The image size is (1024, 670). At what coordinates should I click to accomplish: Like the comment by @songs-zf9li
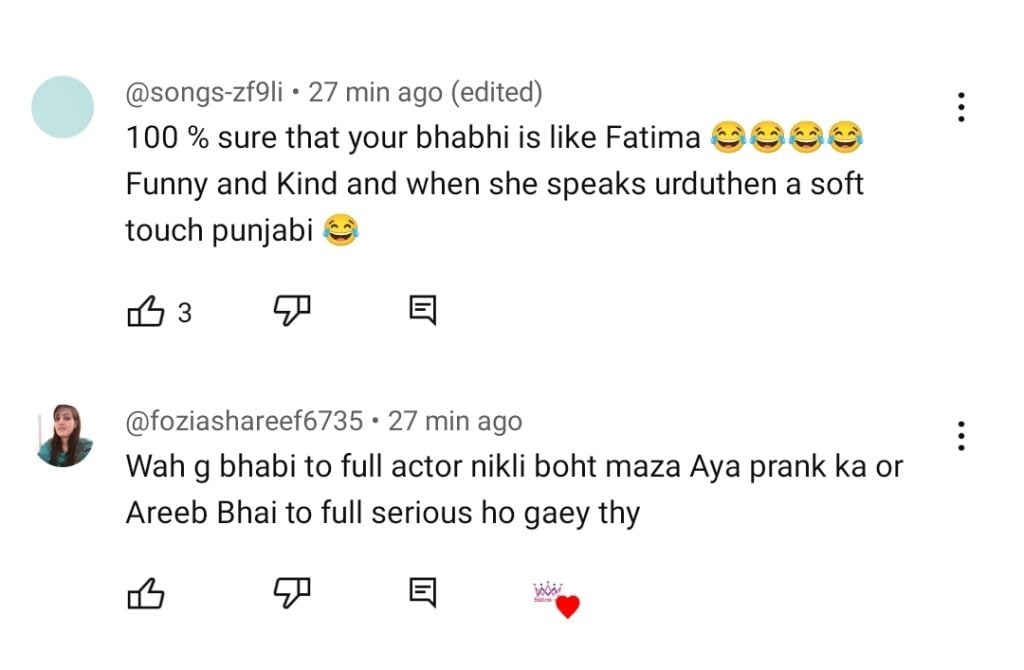click(x=145, y=312)
